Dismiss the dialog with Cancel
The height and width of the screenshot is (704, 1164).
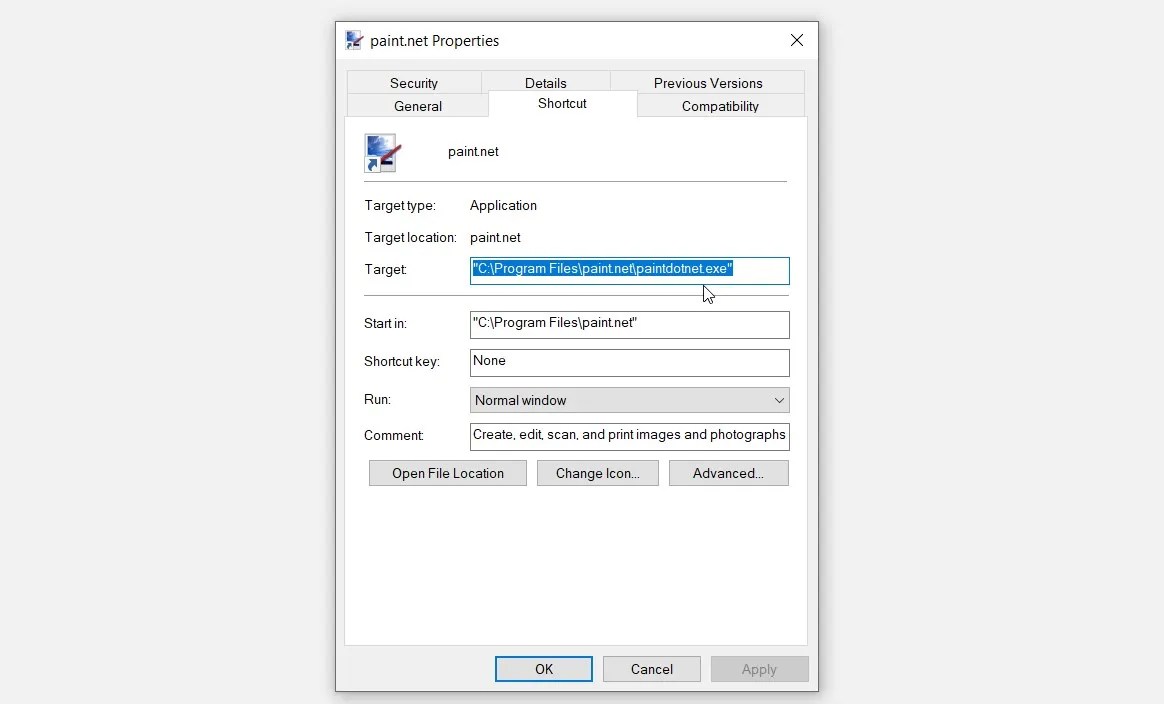pos(651,669)
